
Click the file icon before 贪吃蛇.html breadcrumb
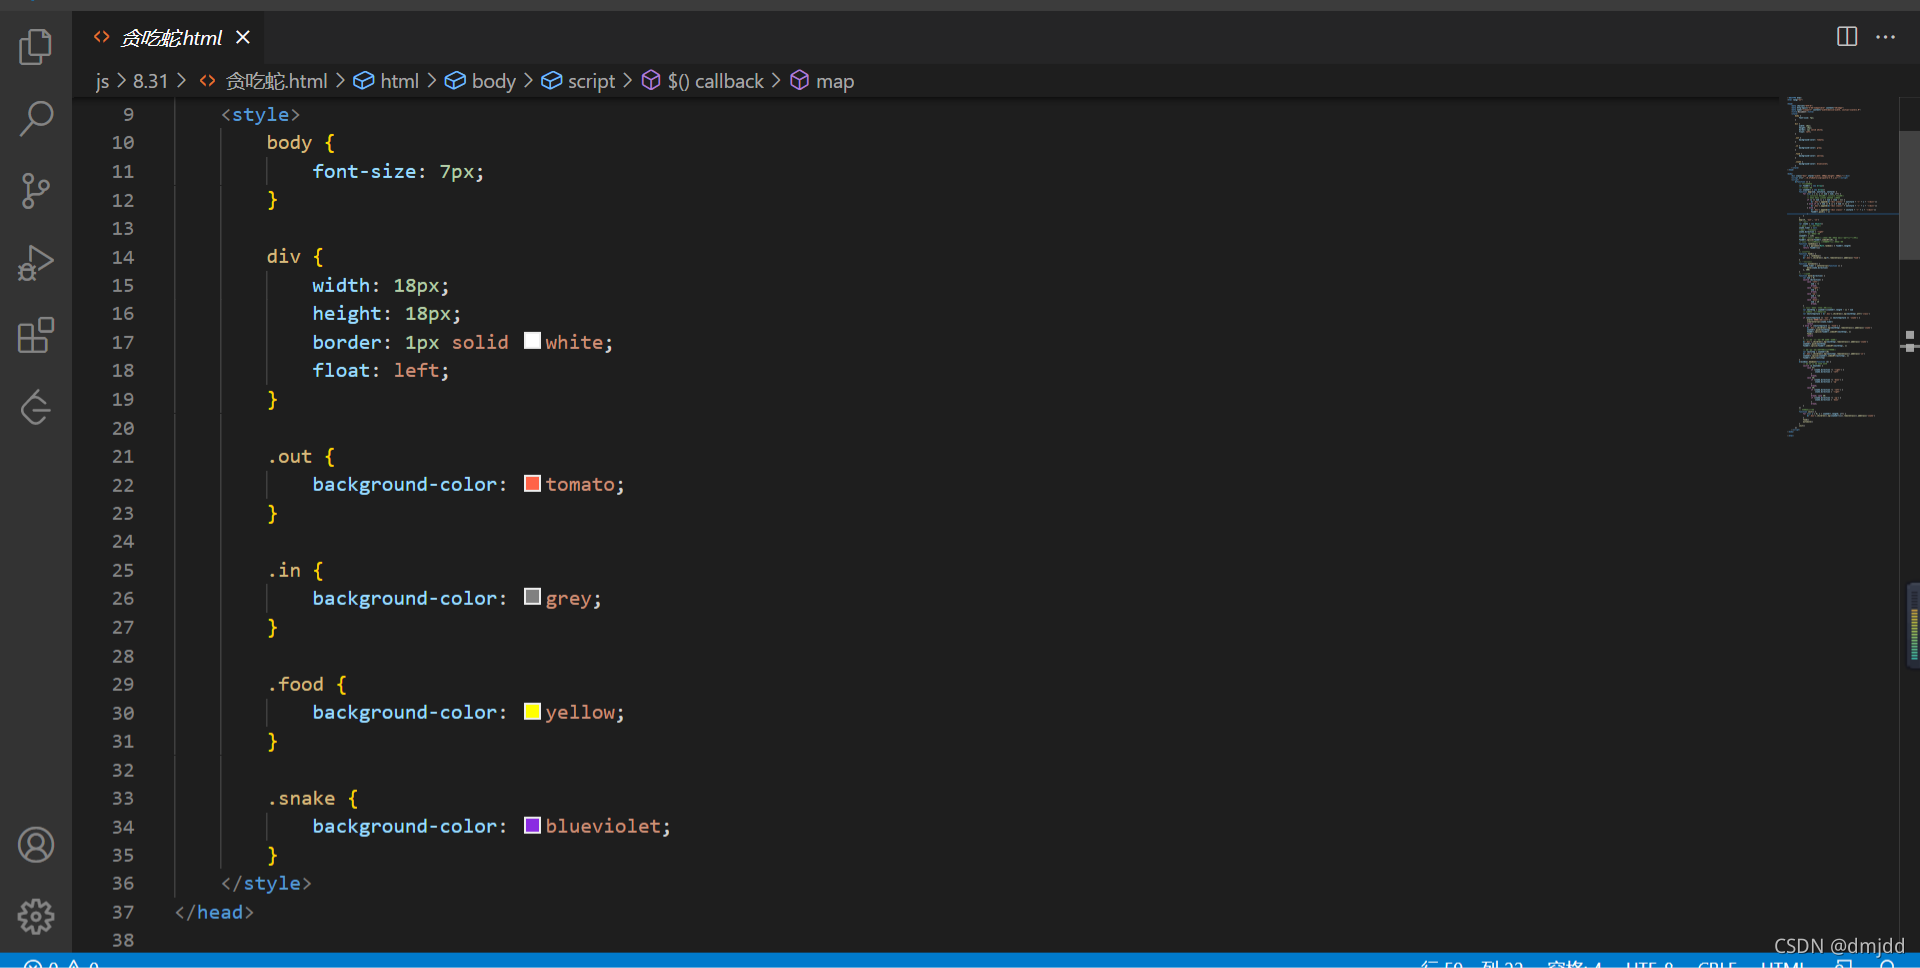coord(208,81)
